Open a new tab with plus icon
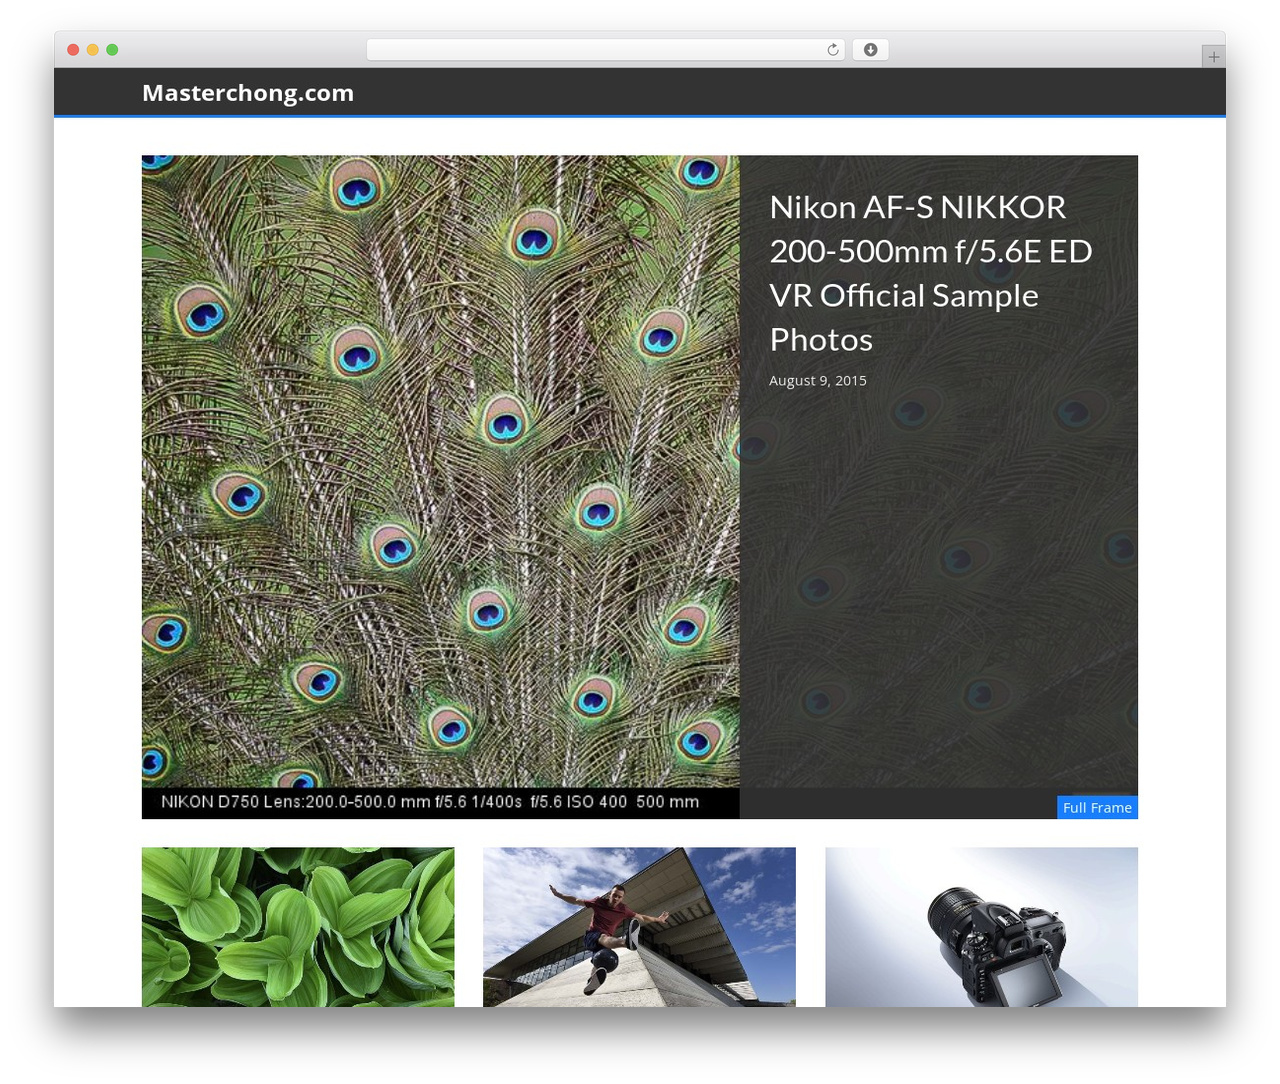 (x=1213, y=57)
